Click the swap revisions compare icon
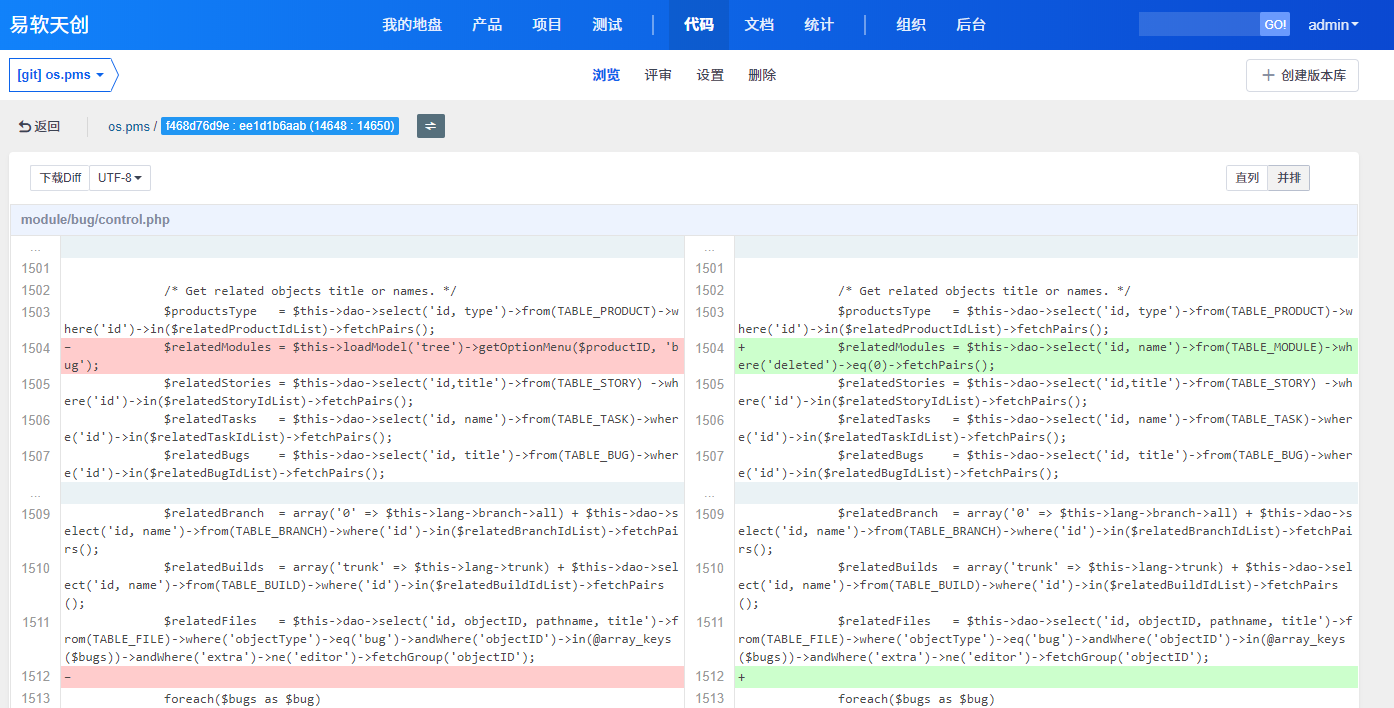1394x708 pixels. click(430, 126)
